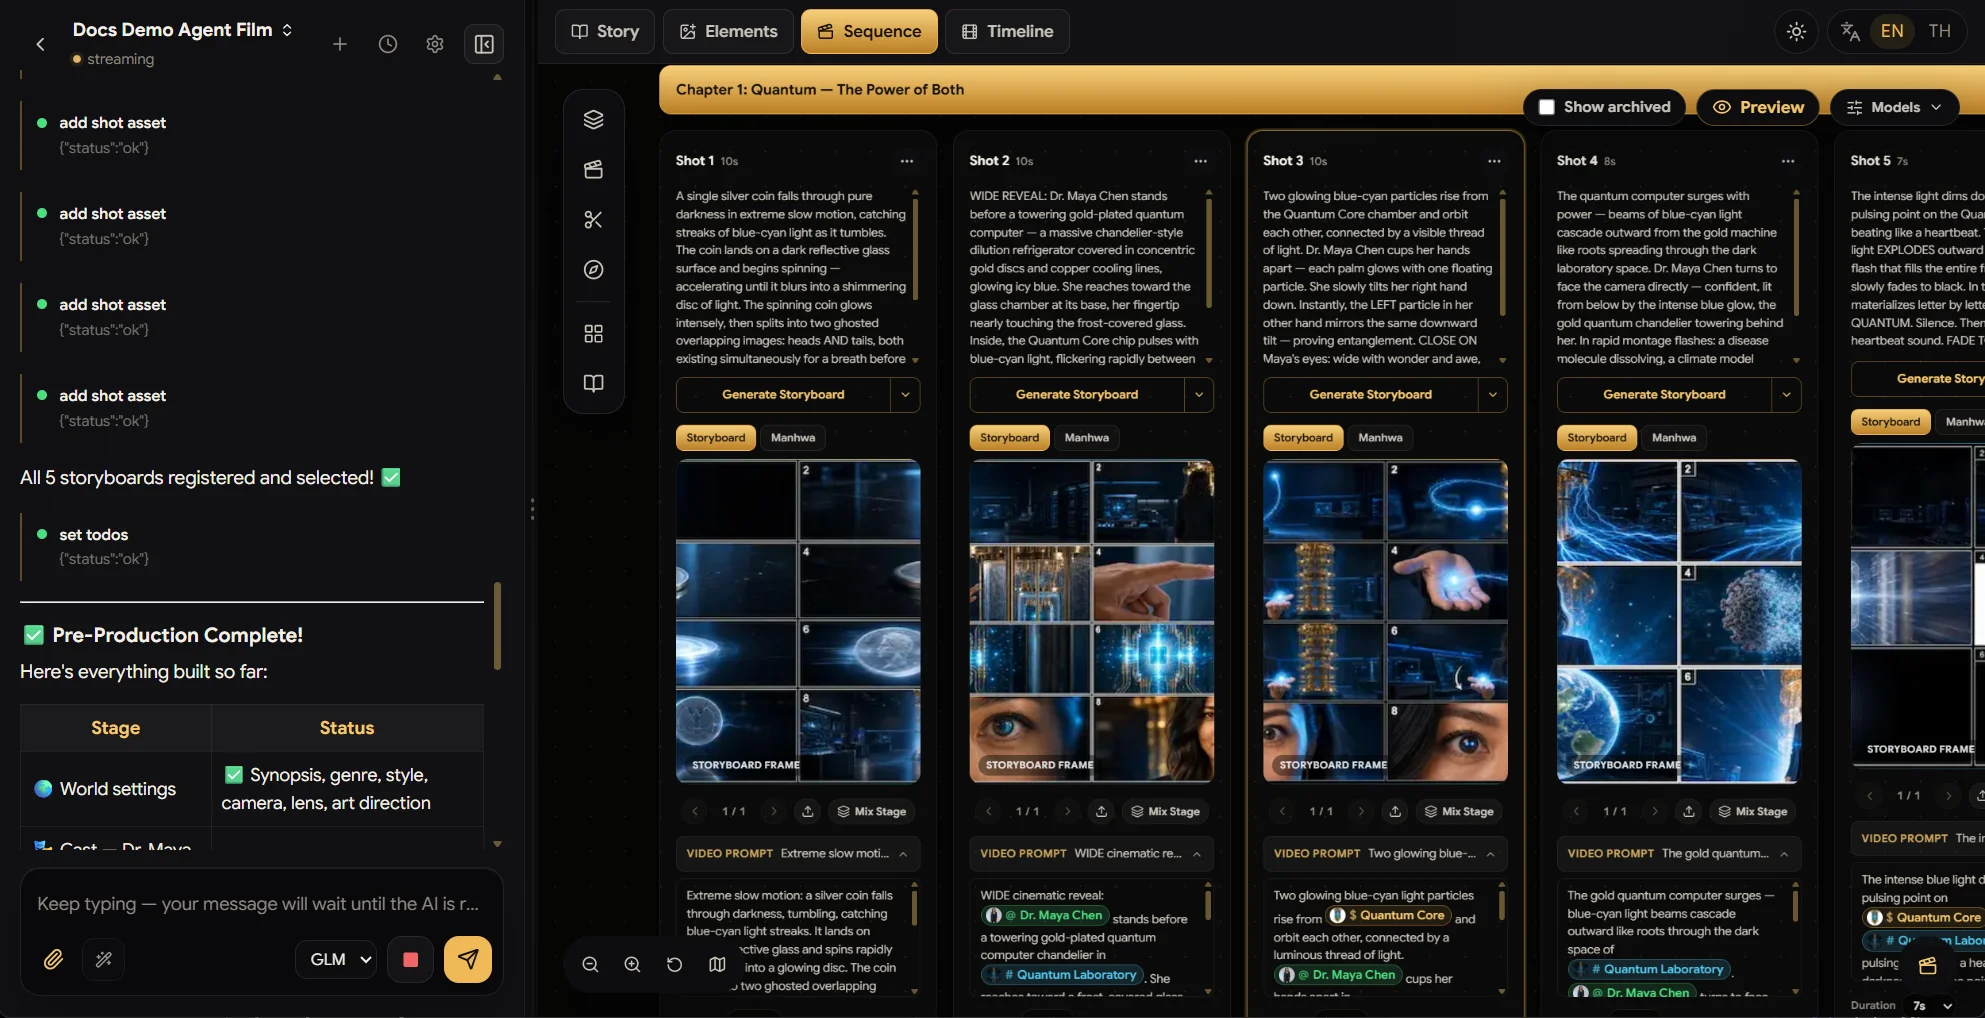This screenshot has height=1018, width=1985.
Task: Collapse the chat side panel
Action: click(x=484, y=44)
